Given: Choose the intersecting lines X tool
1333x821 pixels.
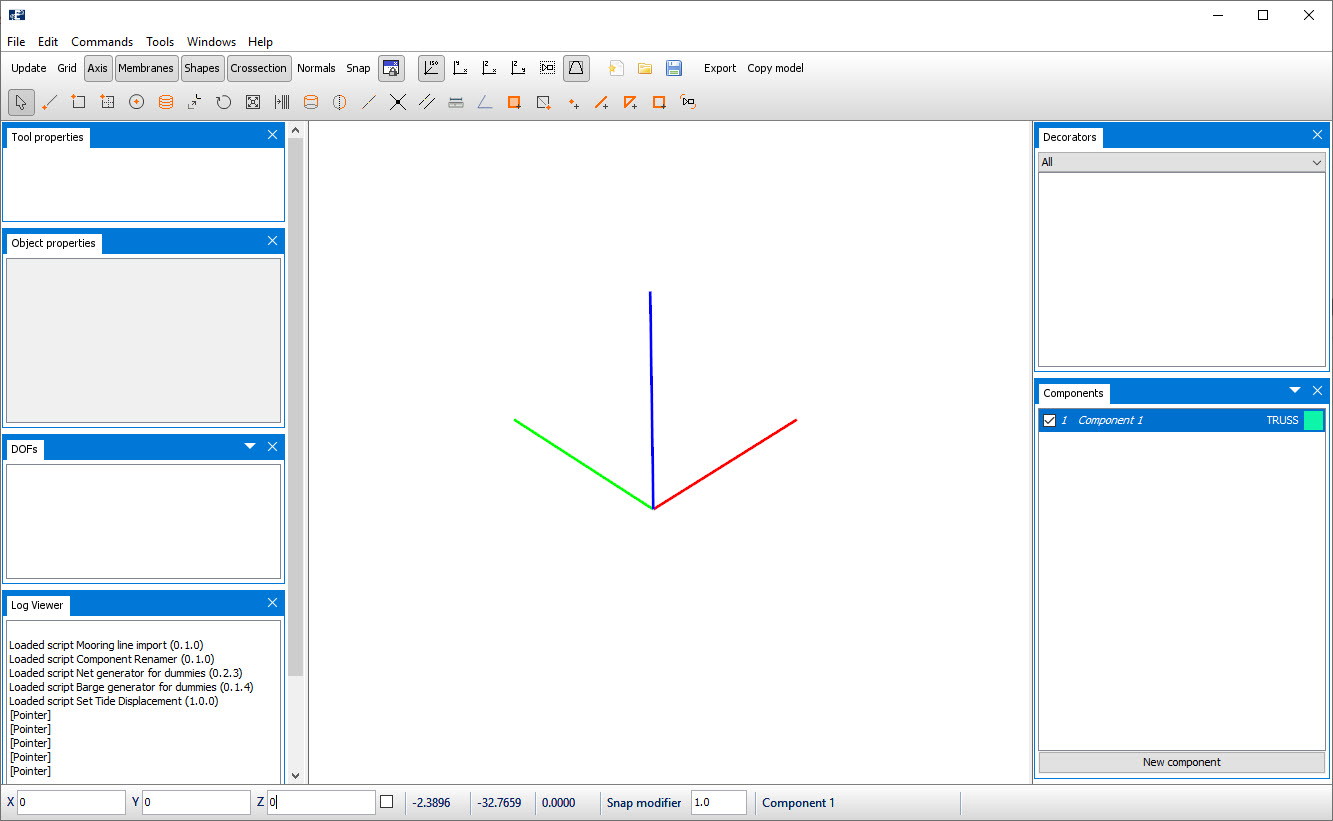Looking at the screenshot, I should (x=398, y=102).
